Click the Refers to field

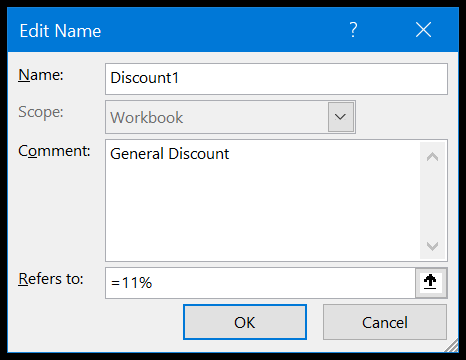261,283
